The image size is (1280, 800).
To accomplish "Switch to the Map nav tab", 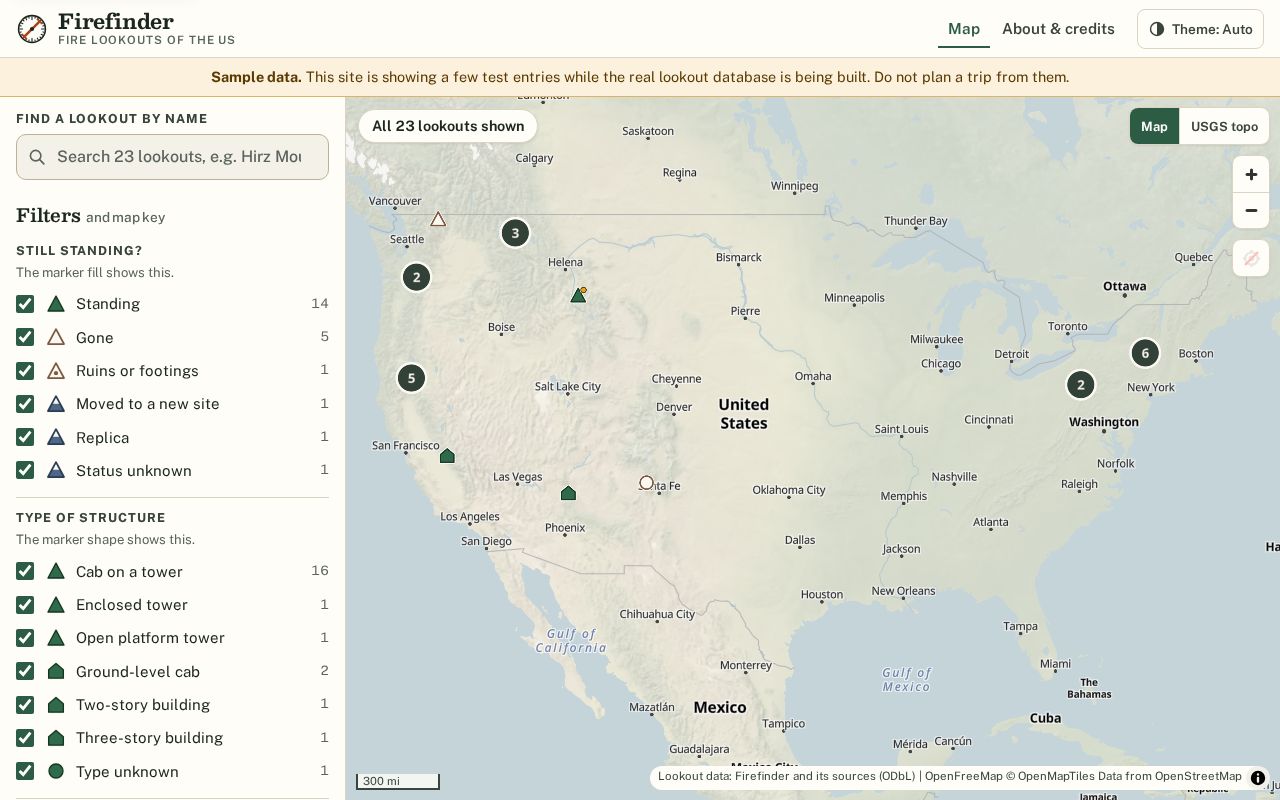I will pos(964,29).
